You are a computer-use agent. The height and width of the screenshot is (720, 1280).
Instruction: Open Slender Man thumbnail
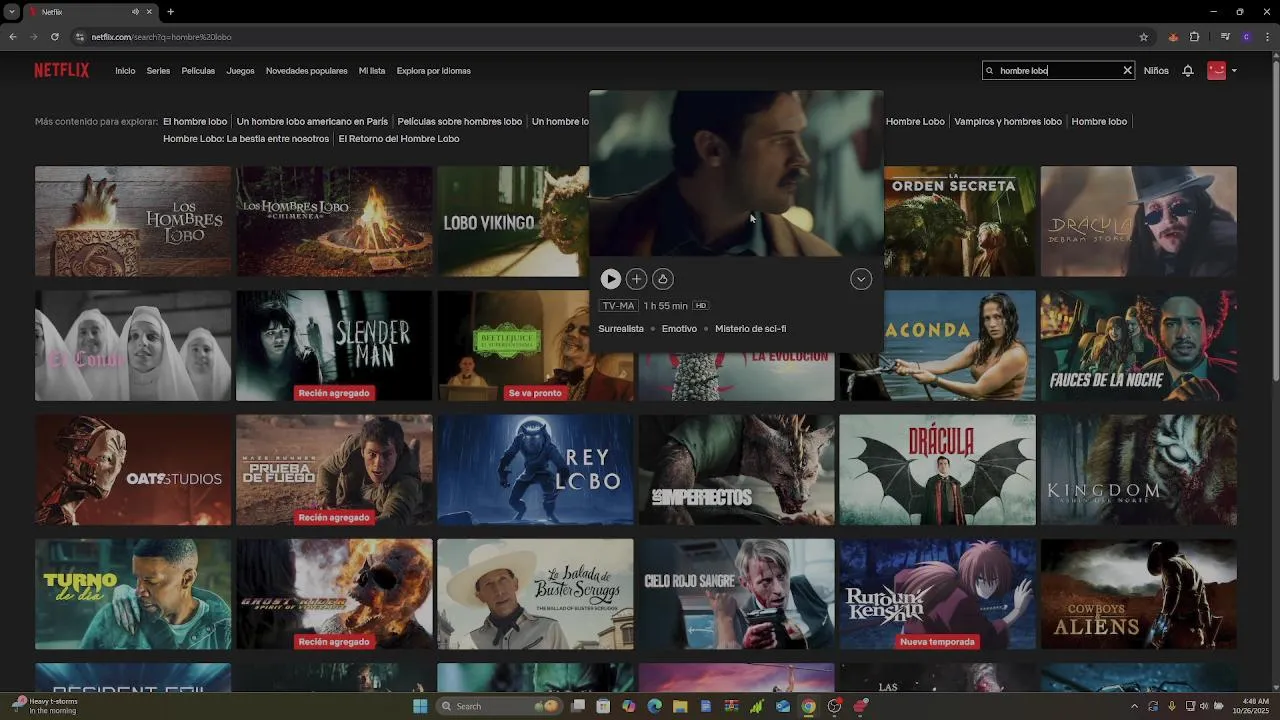click(334, 345)
